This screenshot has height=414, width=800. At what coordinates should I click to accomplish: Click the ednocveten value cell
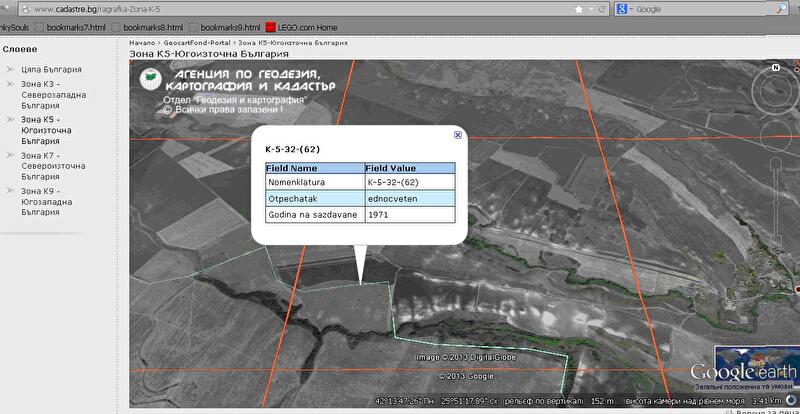(410, 199)
